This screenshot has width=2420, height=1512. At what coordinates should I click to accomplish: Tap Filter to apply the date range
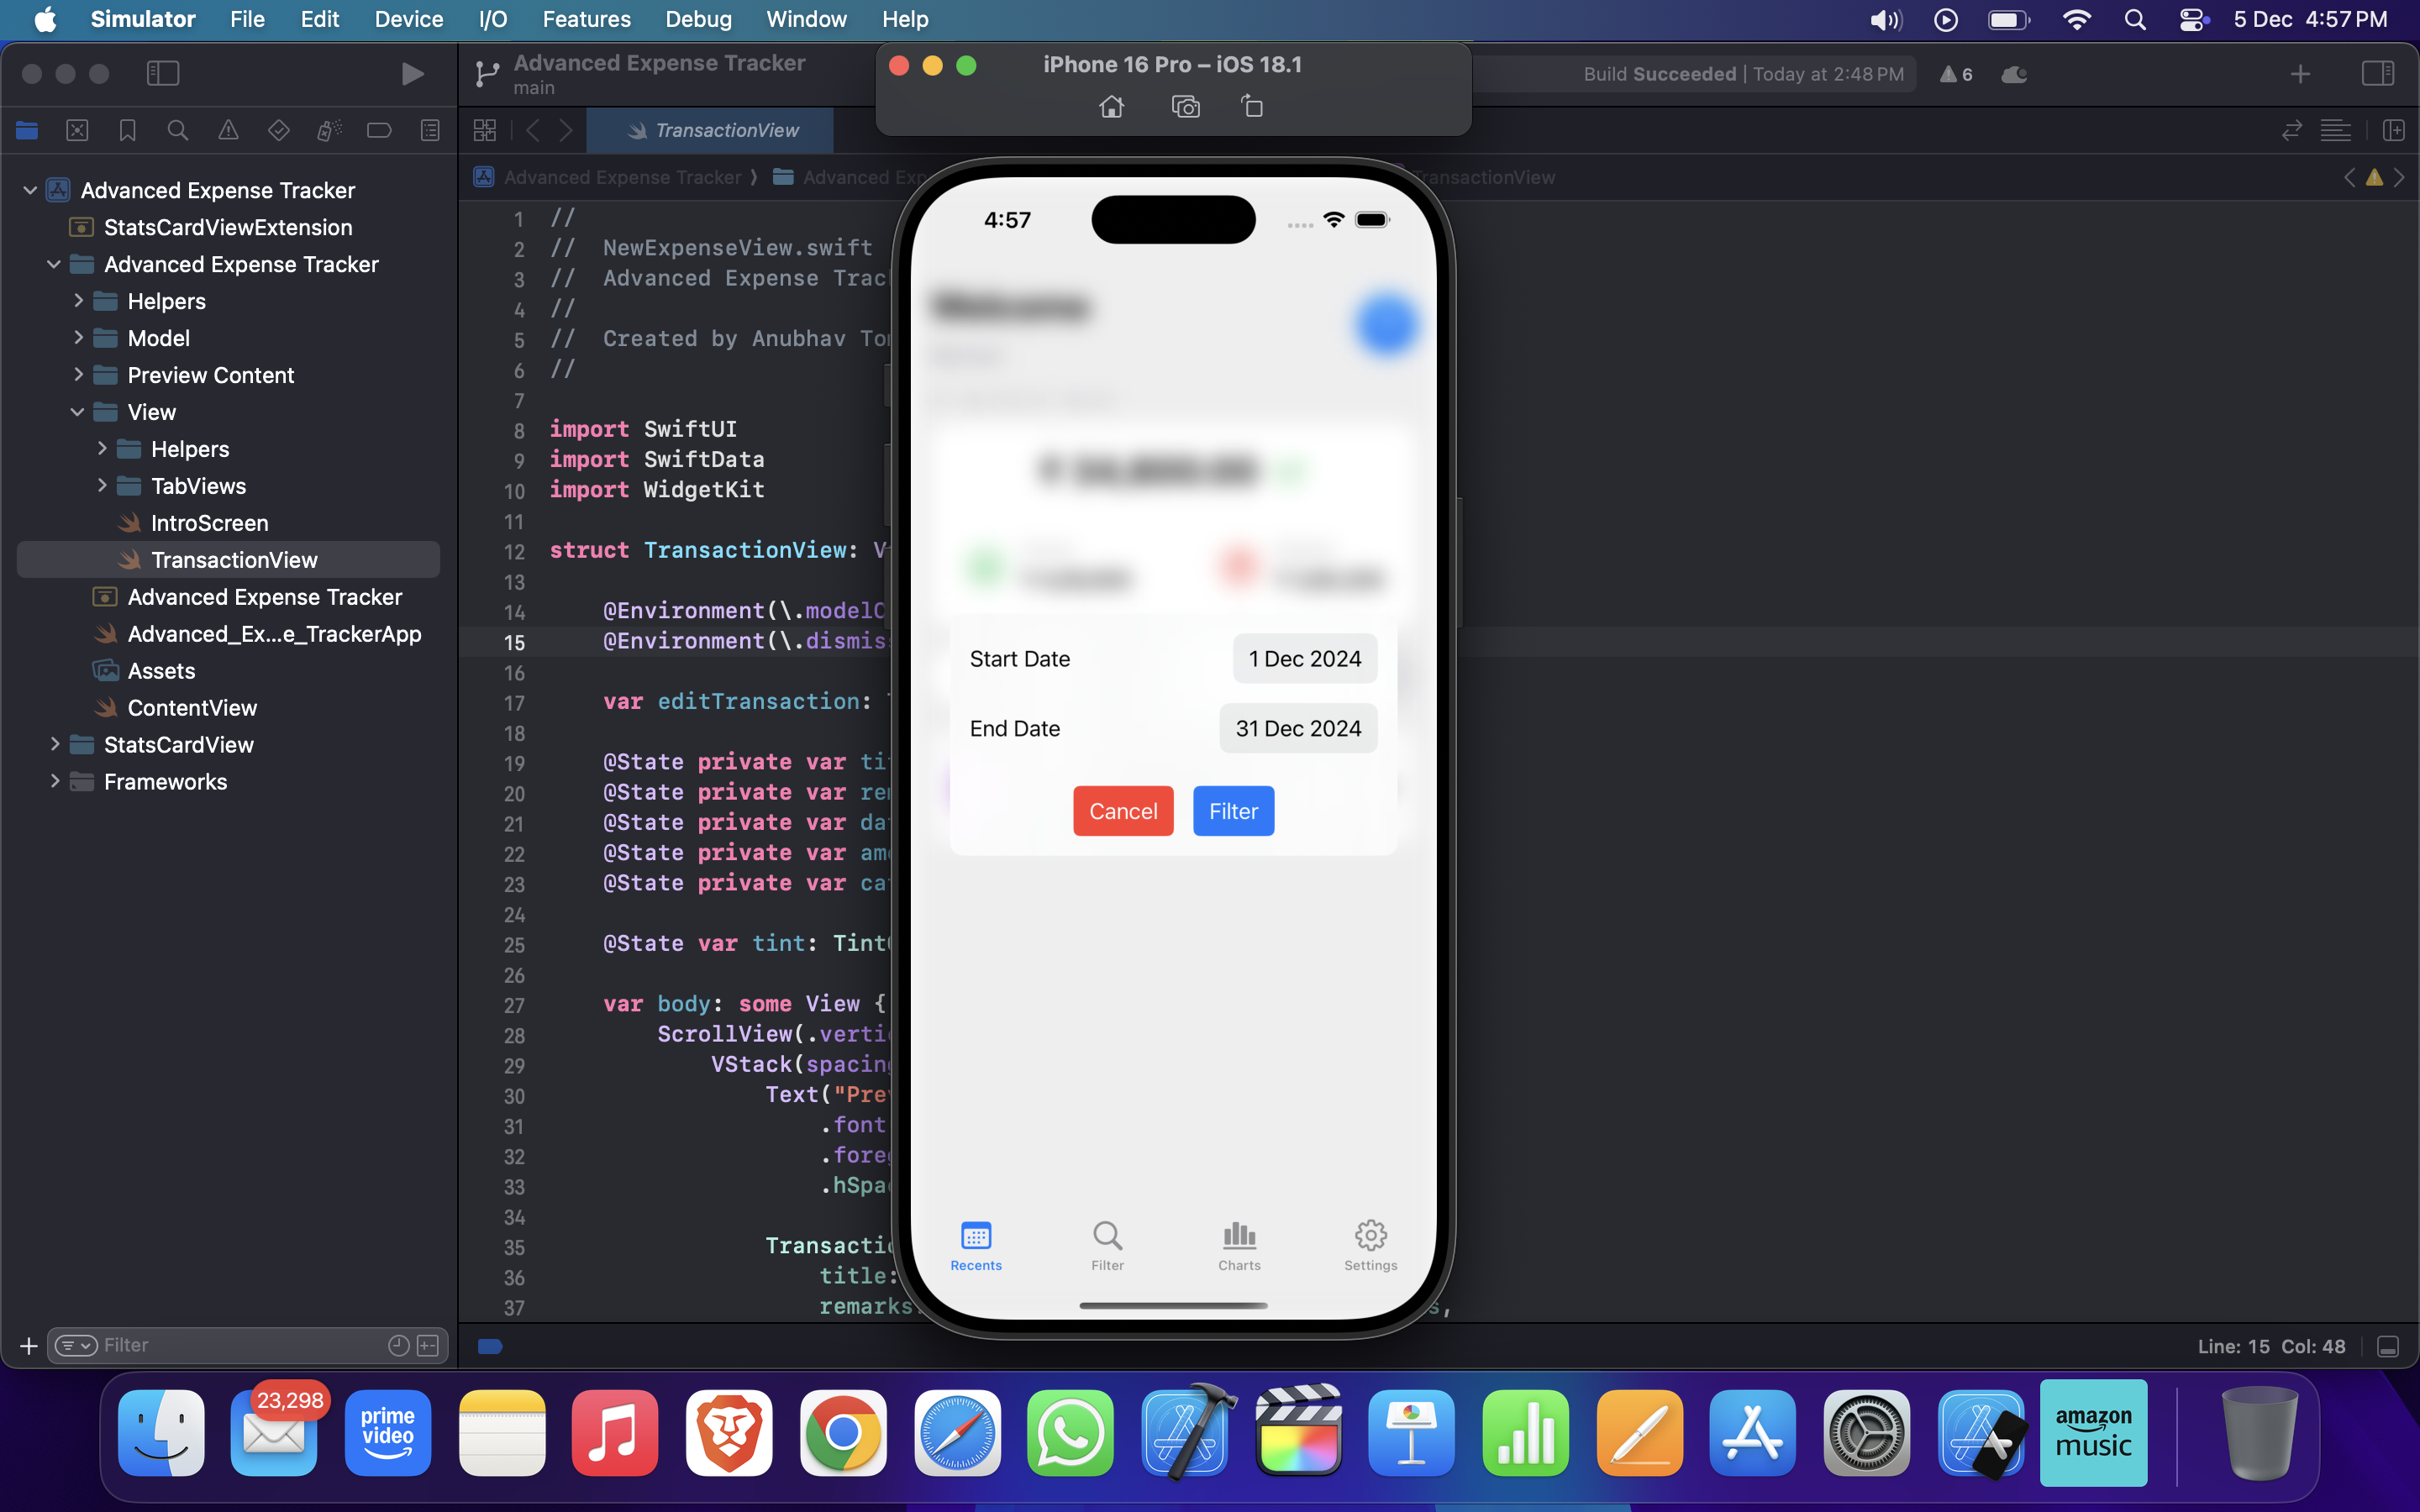click(1233, 810)
